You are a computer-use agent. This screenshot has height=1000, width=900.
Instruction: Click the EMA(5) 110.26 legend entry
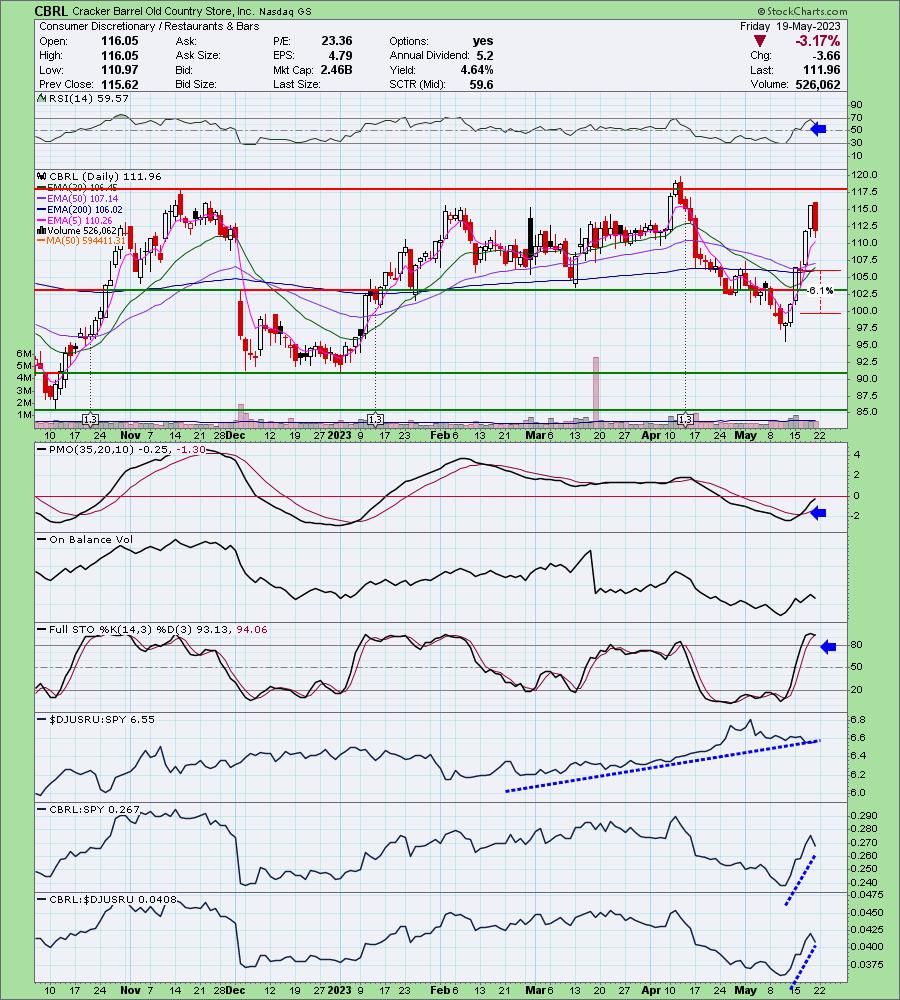75,220
